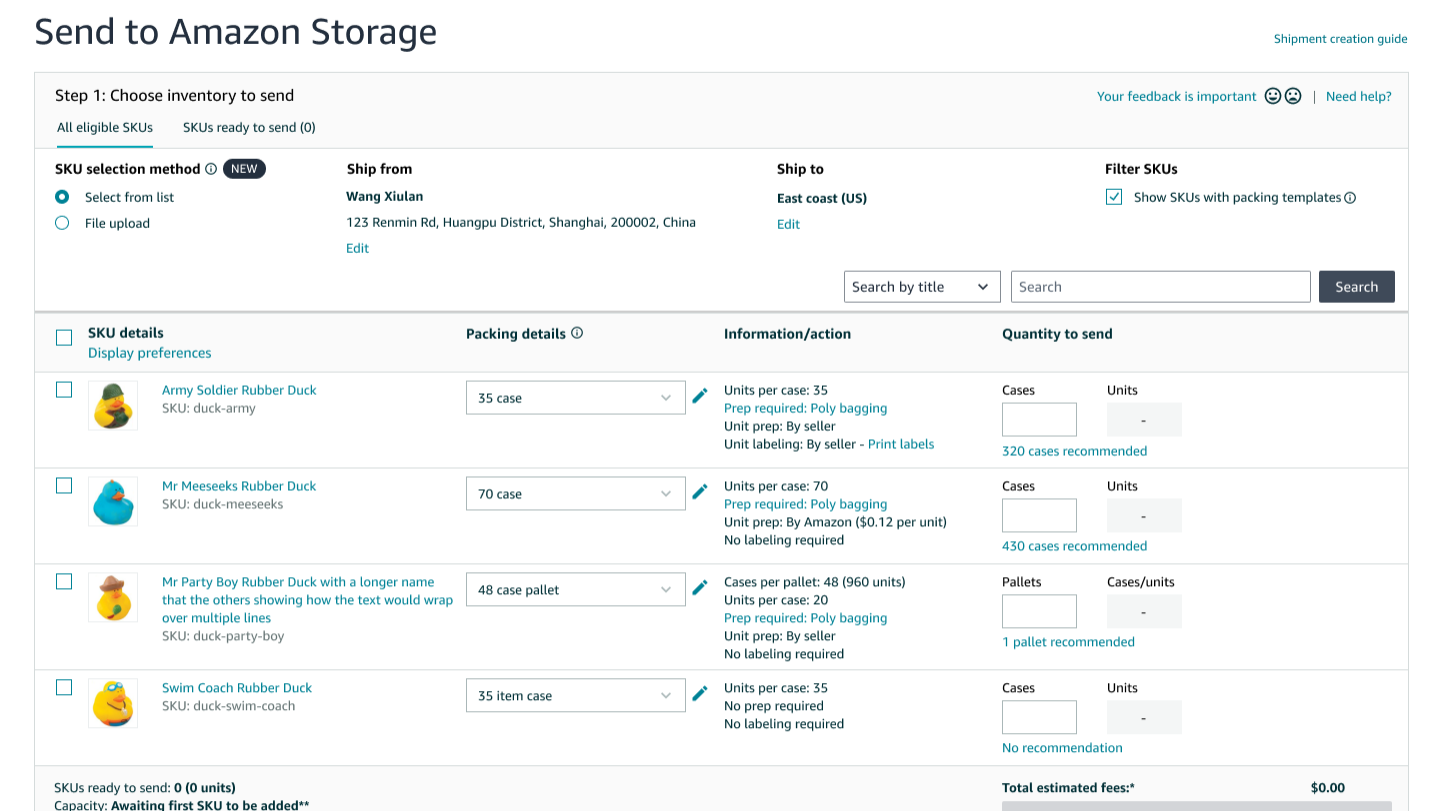Open Display preferences link
Image resolution: width=1443 pixels, height=811 pixels.
click(x=150, y=353)
